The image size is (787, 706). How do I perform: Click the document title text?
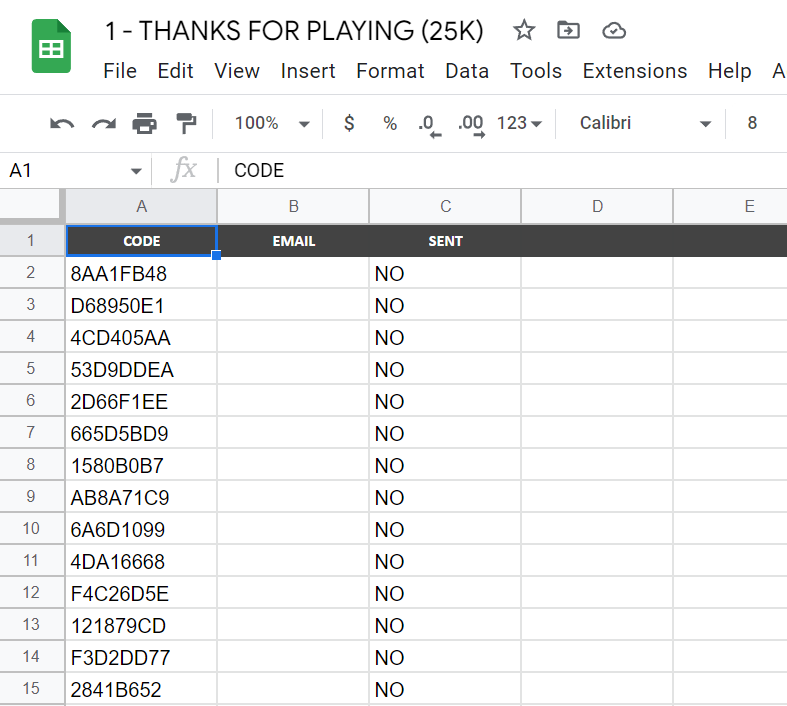294,31
